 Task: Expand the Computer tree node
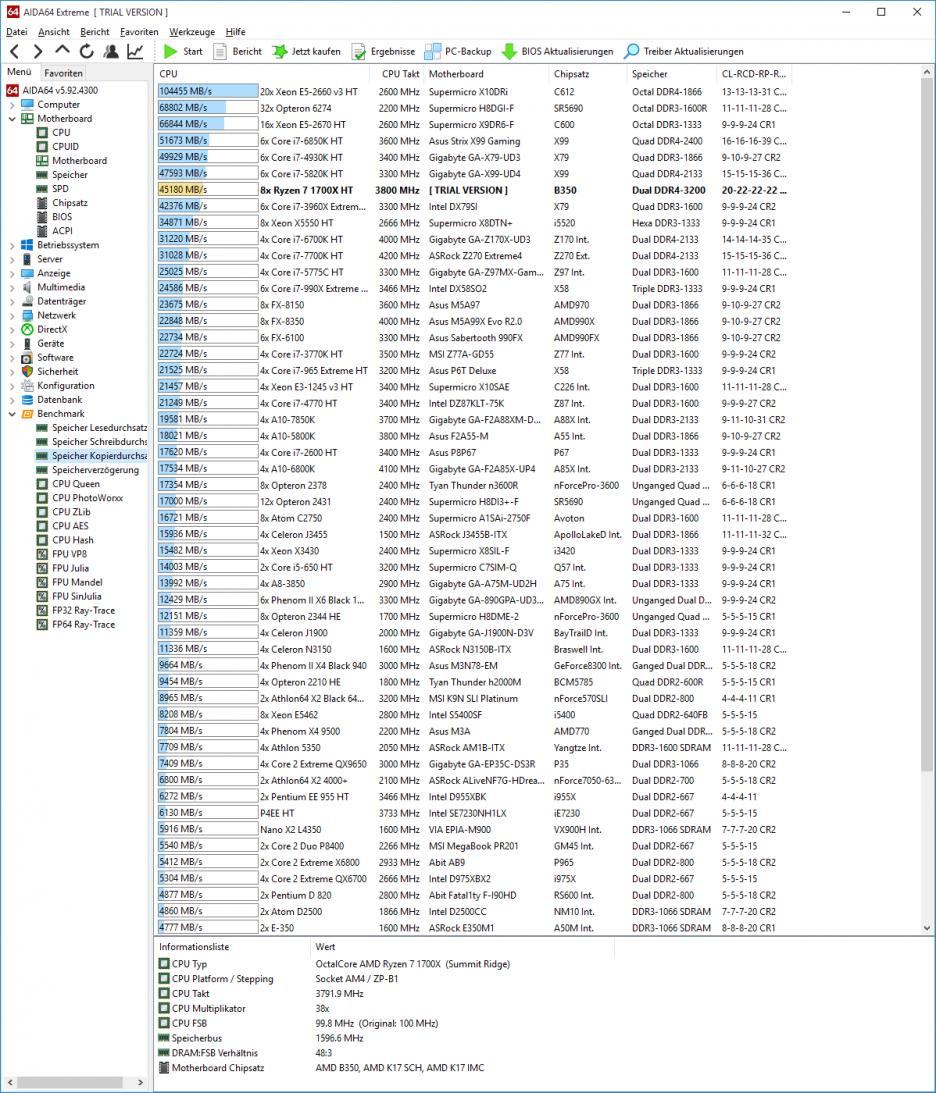[12, 105]
